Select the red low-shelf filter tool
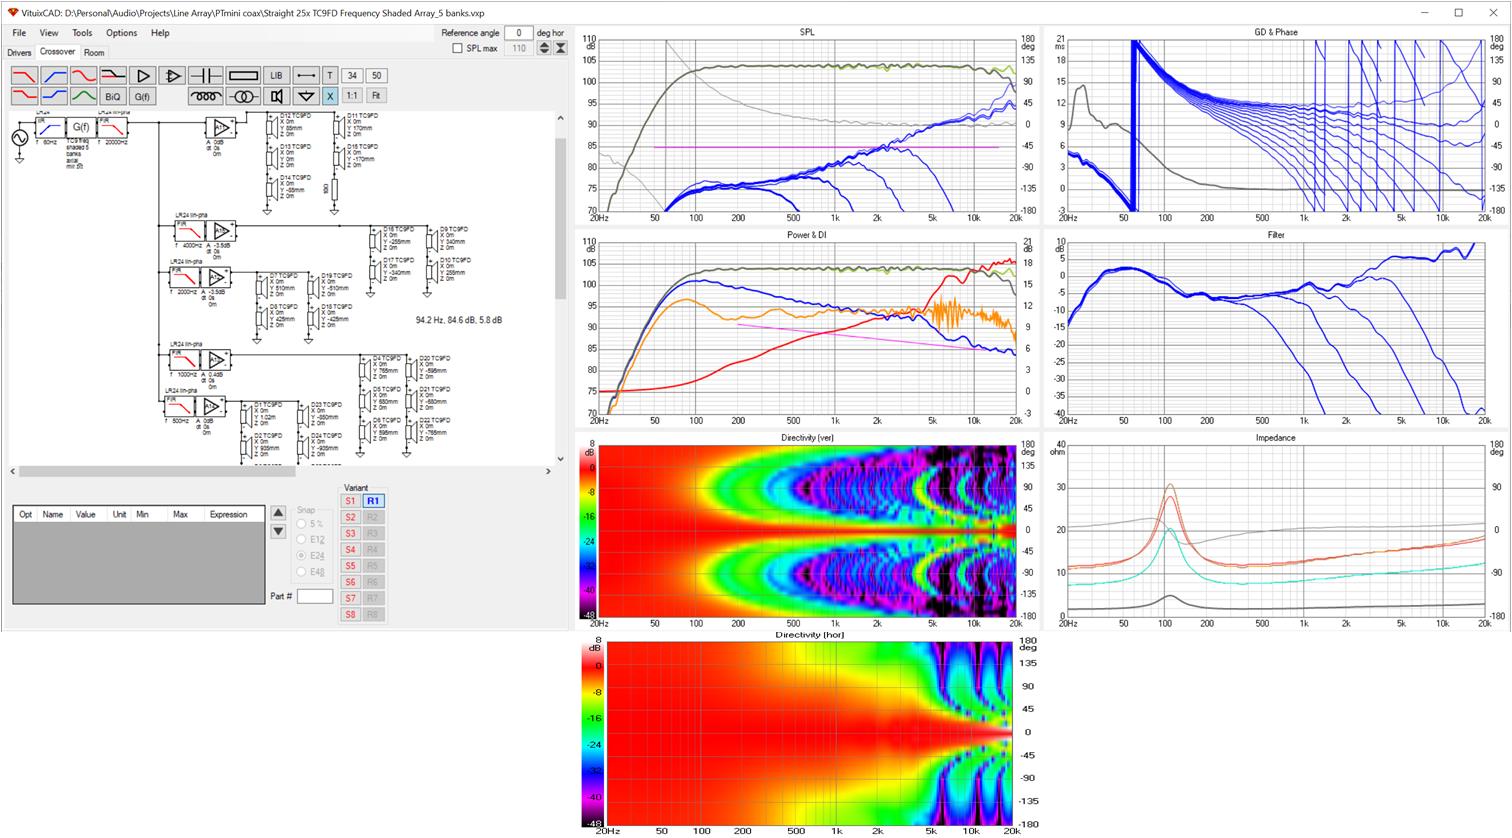 tap(24, 96)
